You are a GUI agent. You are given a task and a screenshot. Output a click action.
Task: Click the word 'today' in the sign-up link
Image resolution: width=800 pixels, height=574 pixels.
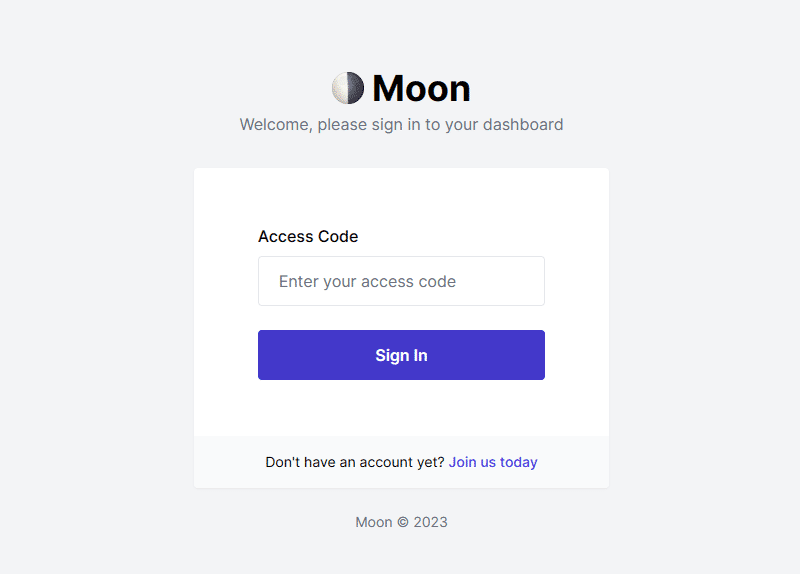pos(519,462)
